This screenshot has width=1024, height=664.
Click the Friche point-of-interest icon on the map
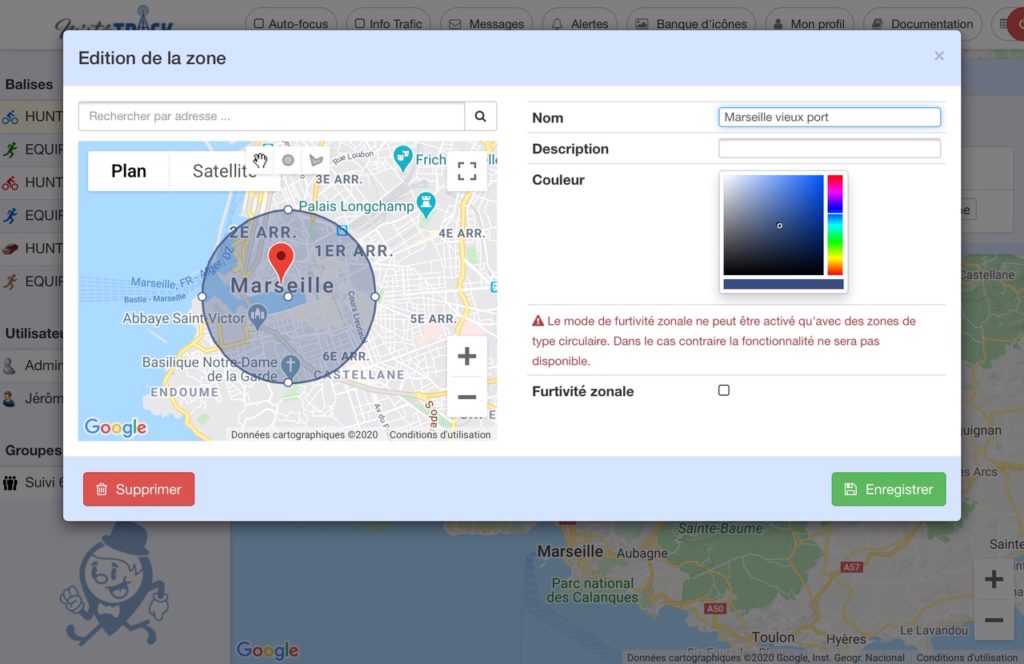(403, 158)
